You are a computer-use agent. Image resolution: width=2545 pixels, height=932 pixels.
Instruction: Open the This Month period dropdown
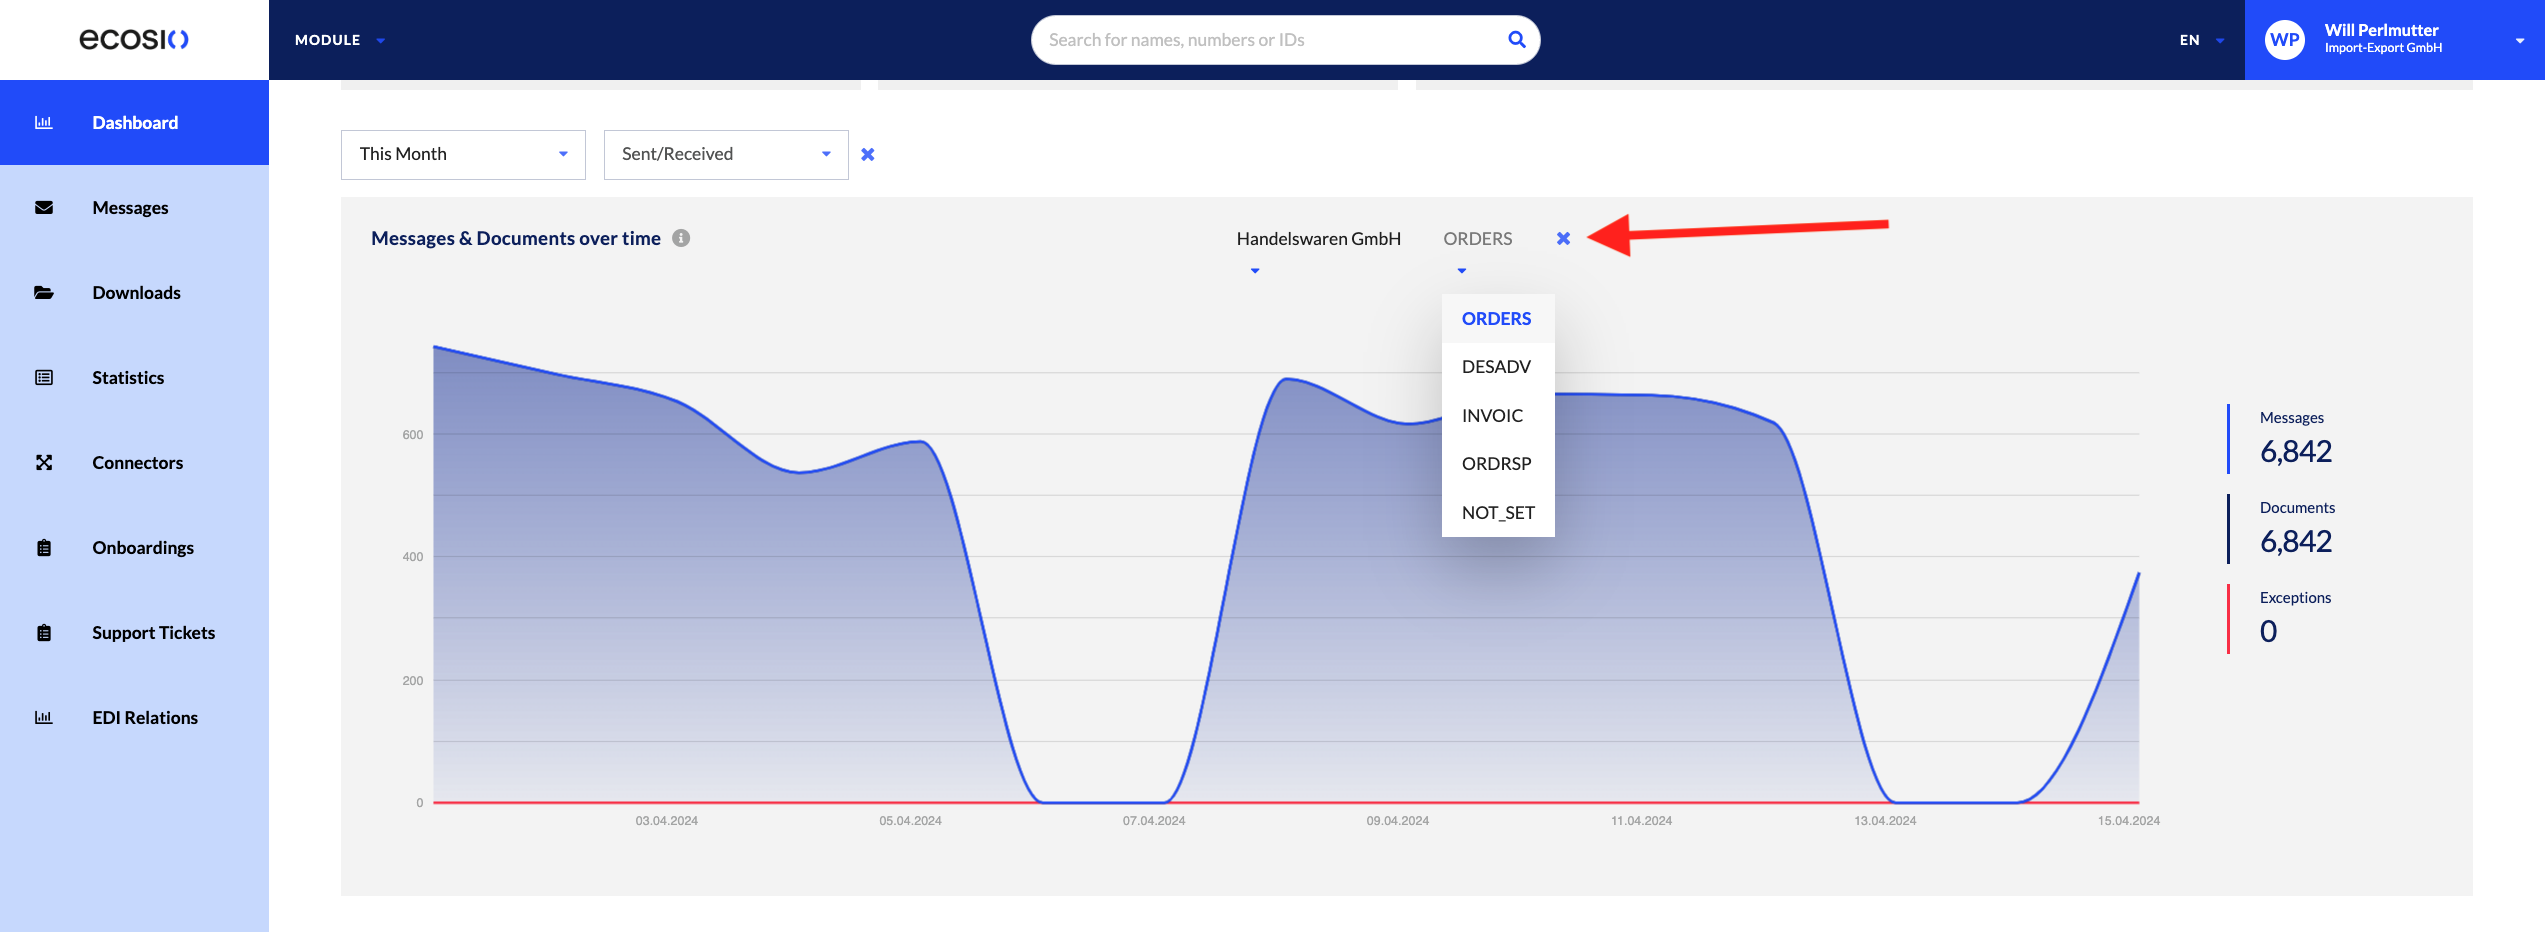point(463,155)
